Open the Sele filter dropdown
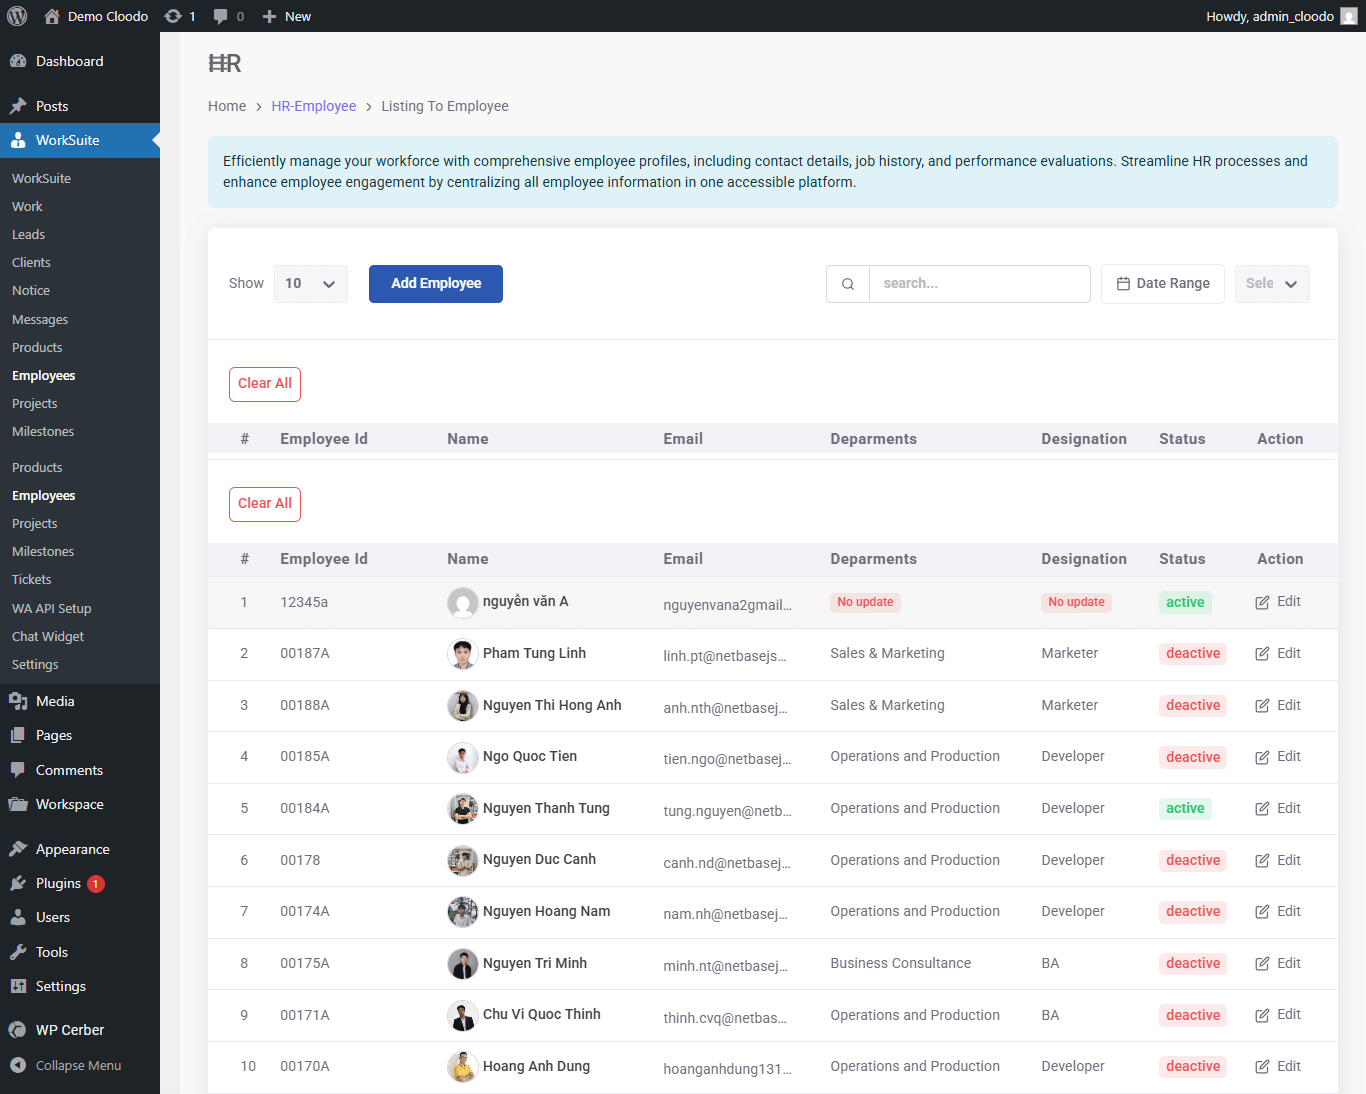 (1271, 284)
